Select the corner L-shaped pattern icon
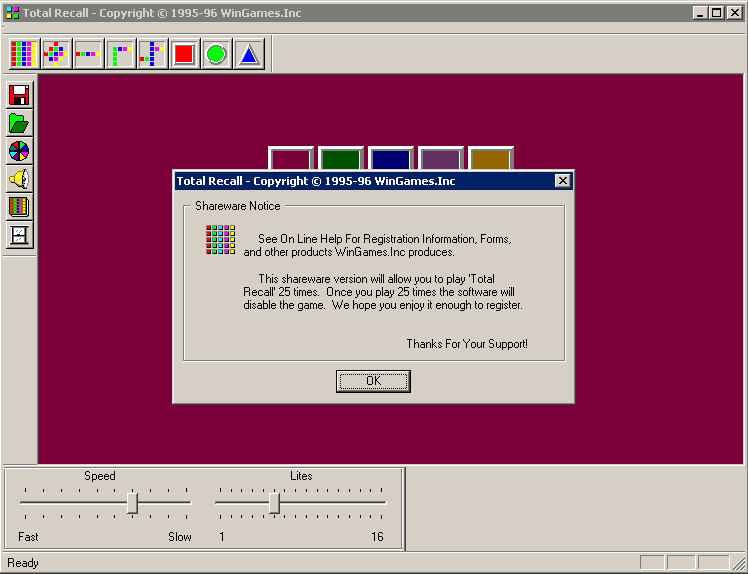The width and height of the screenshot is (748, 574). (x=120, y=54)
